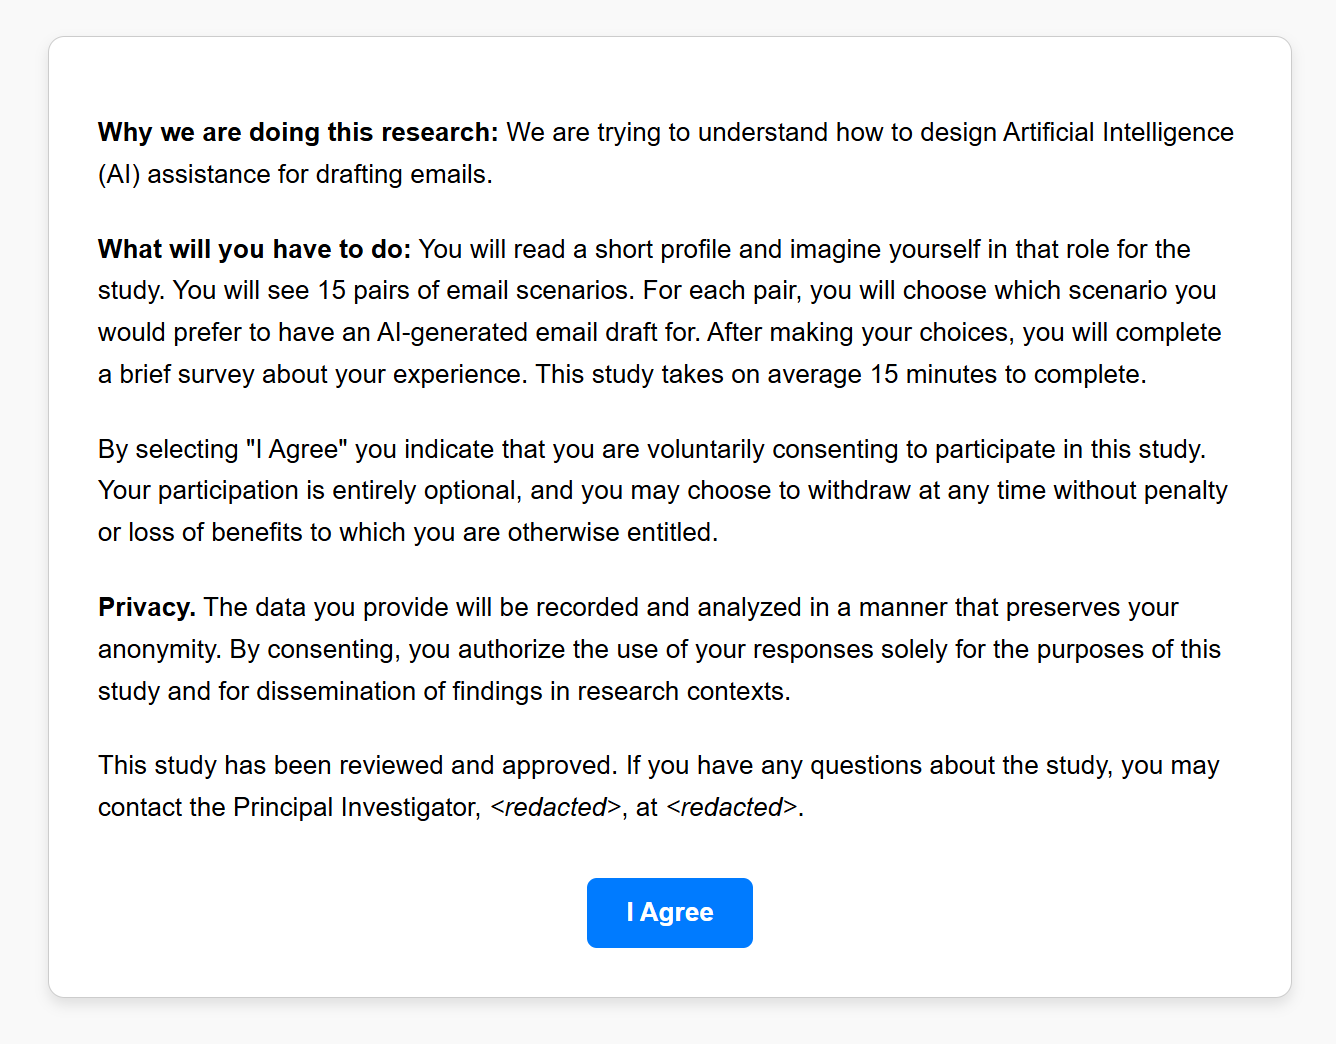Click the word "withdraw" in consent paragraph

tap(859, 490)
